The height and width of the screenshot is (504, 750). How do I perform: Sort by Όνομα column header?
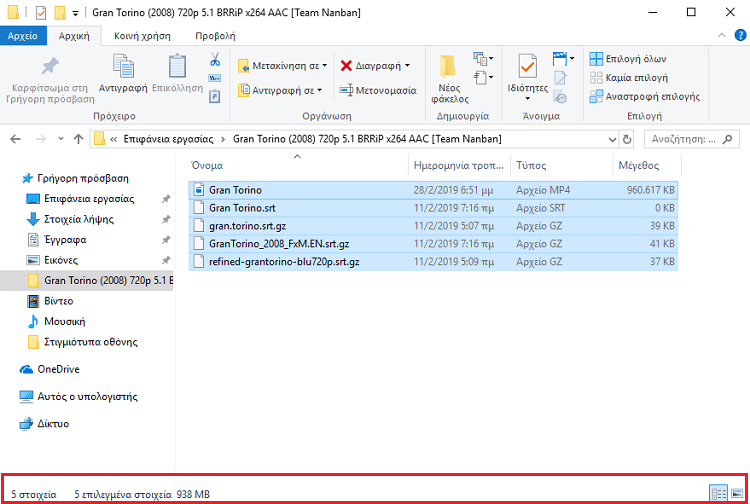[297, 165]
